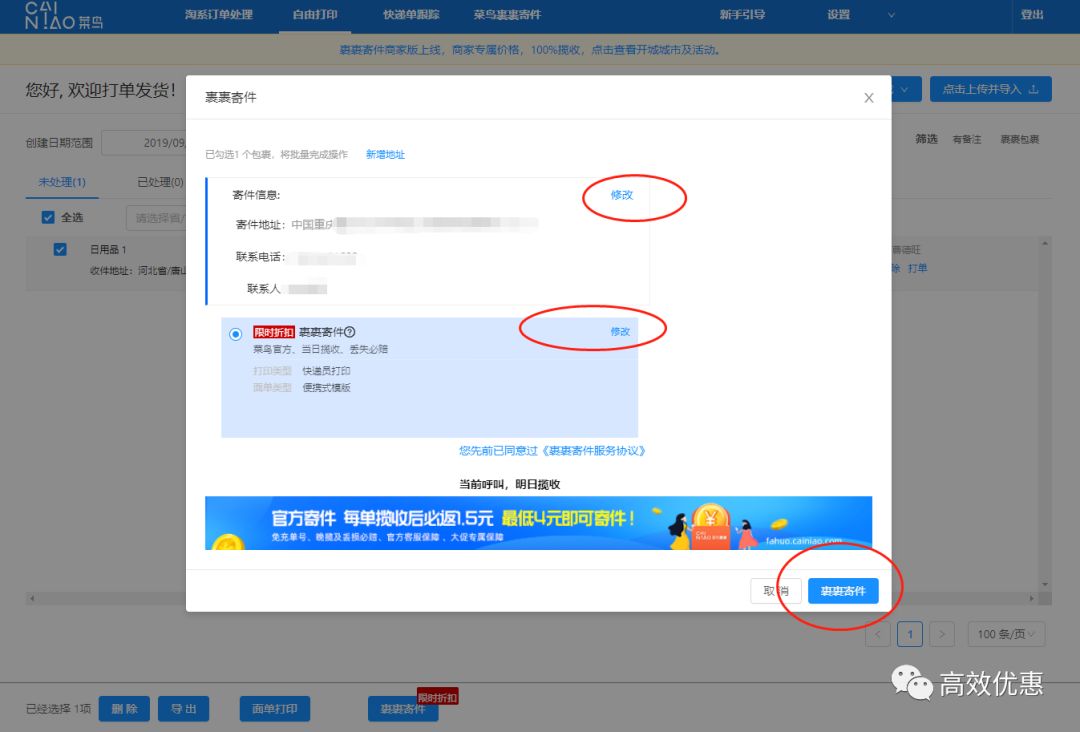The height and width of the screenshot is (732, 1080).
Task: Click the help icon beside 裹裹寄件 option
Action: (350, 332)
